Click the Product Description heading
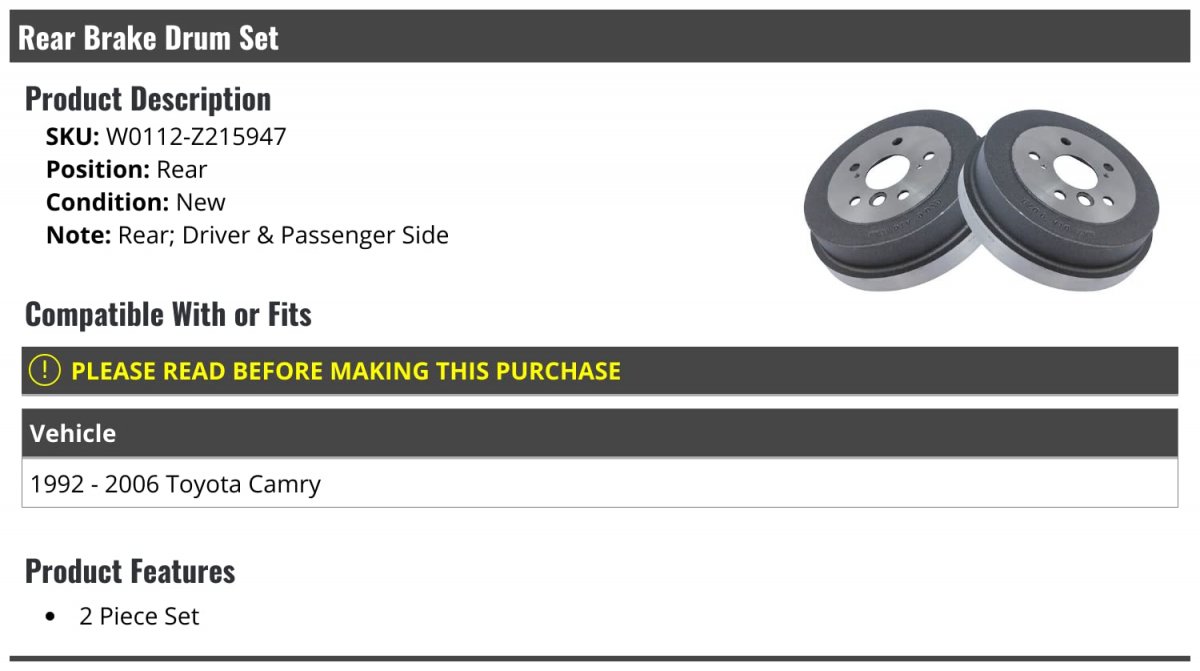 [x=148, y=99]
